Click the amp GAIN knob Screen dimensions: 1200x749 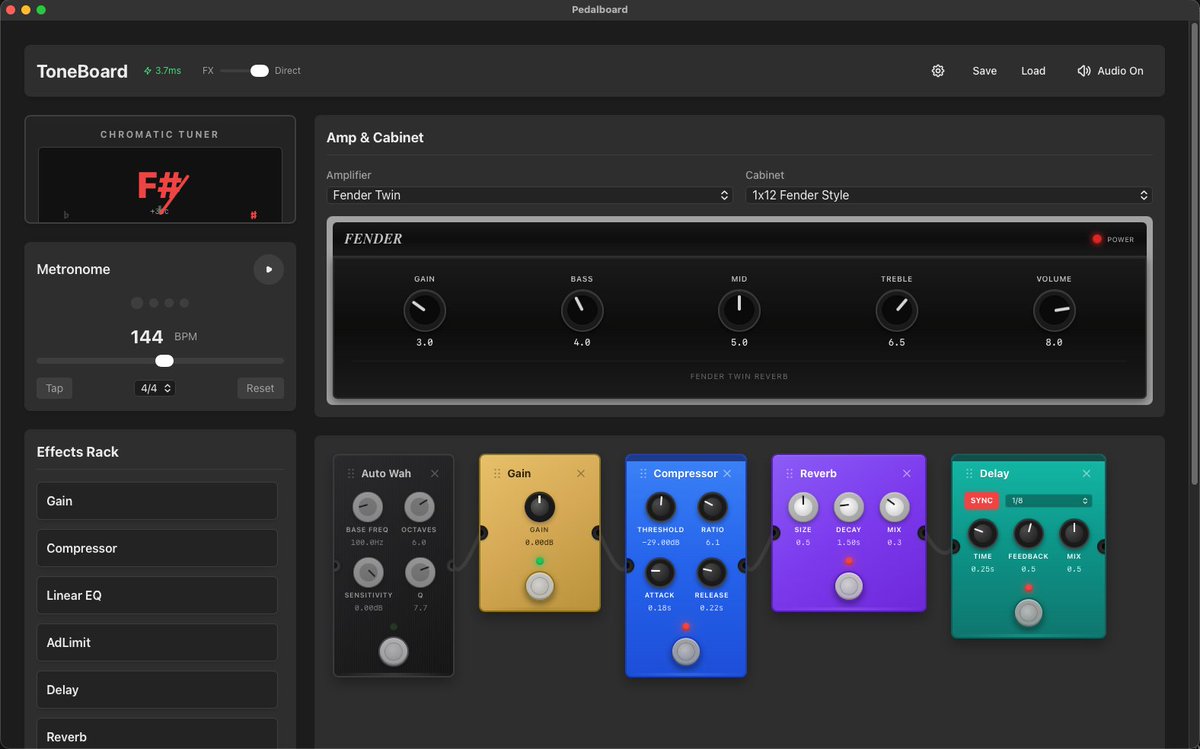(424, 311)
